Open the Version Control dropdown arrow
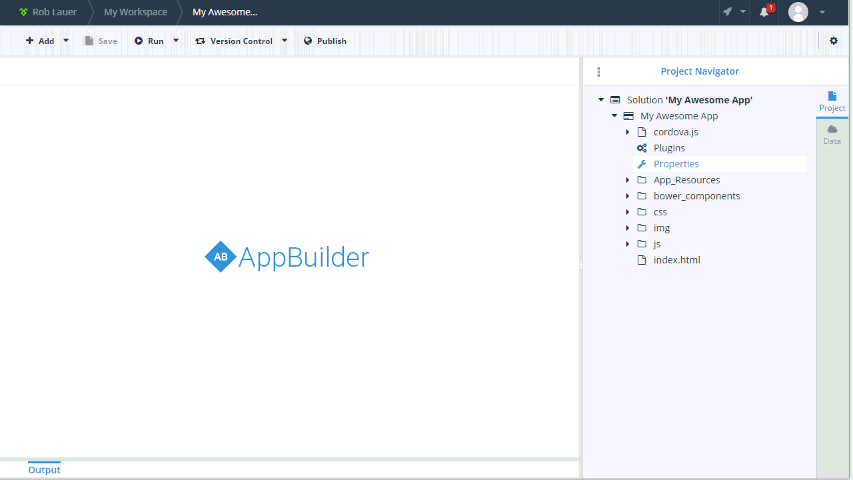Viewport: 853px width, 480px height. pos(285,41)
